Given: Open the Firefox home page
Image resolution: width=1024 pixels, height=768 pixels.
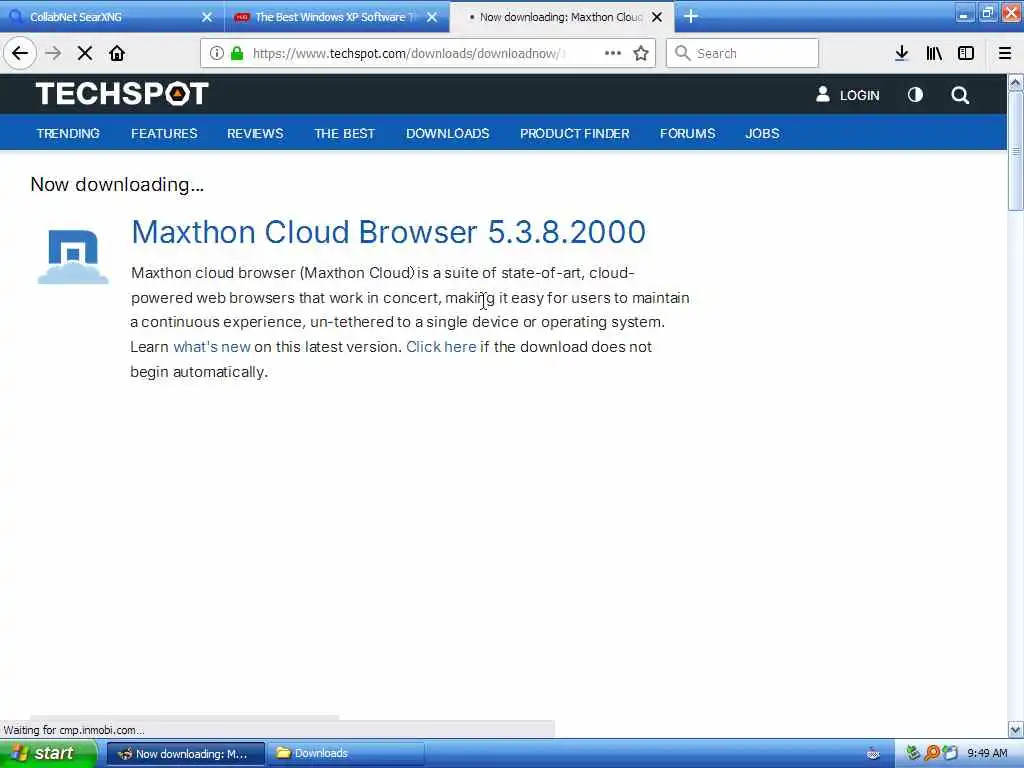Looking at the screenshot, I should click(117, 54).
